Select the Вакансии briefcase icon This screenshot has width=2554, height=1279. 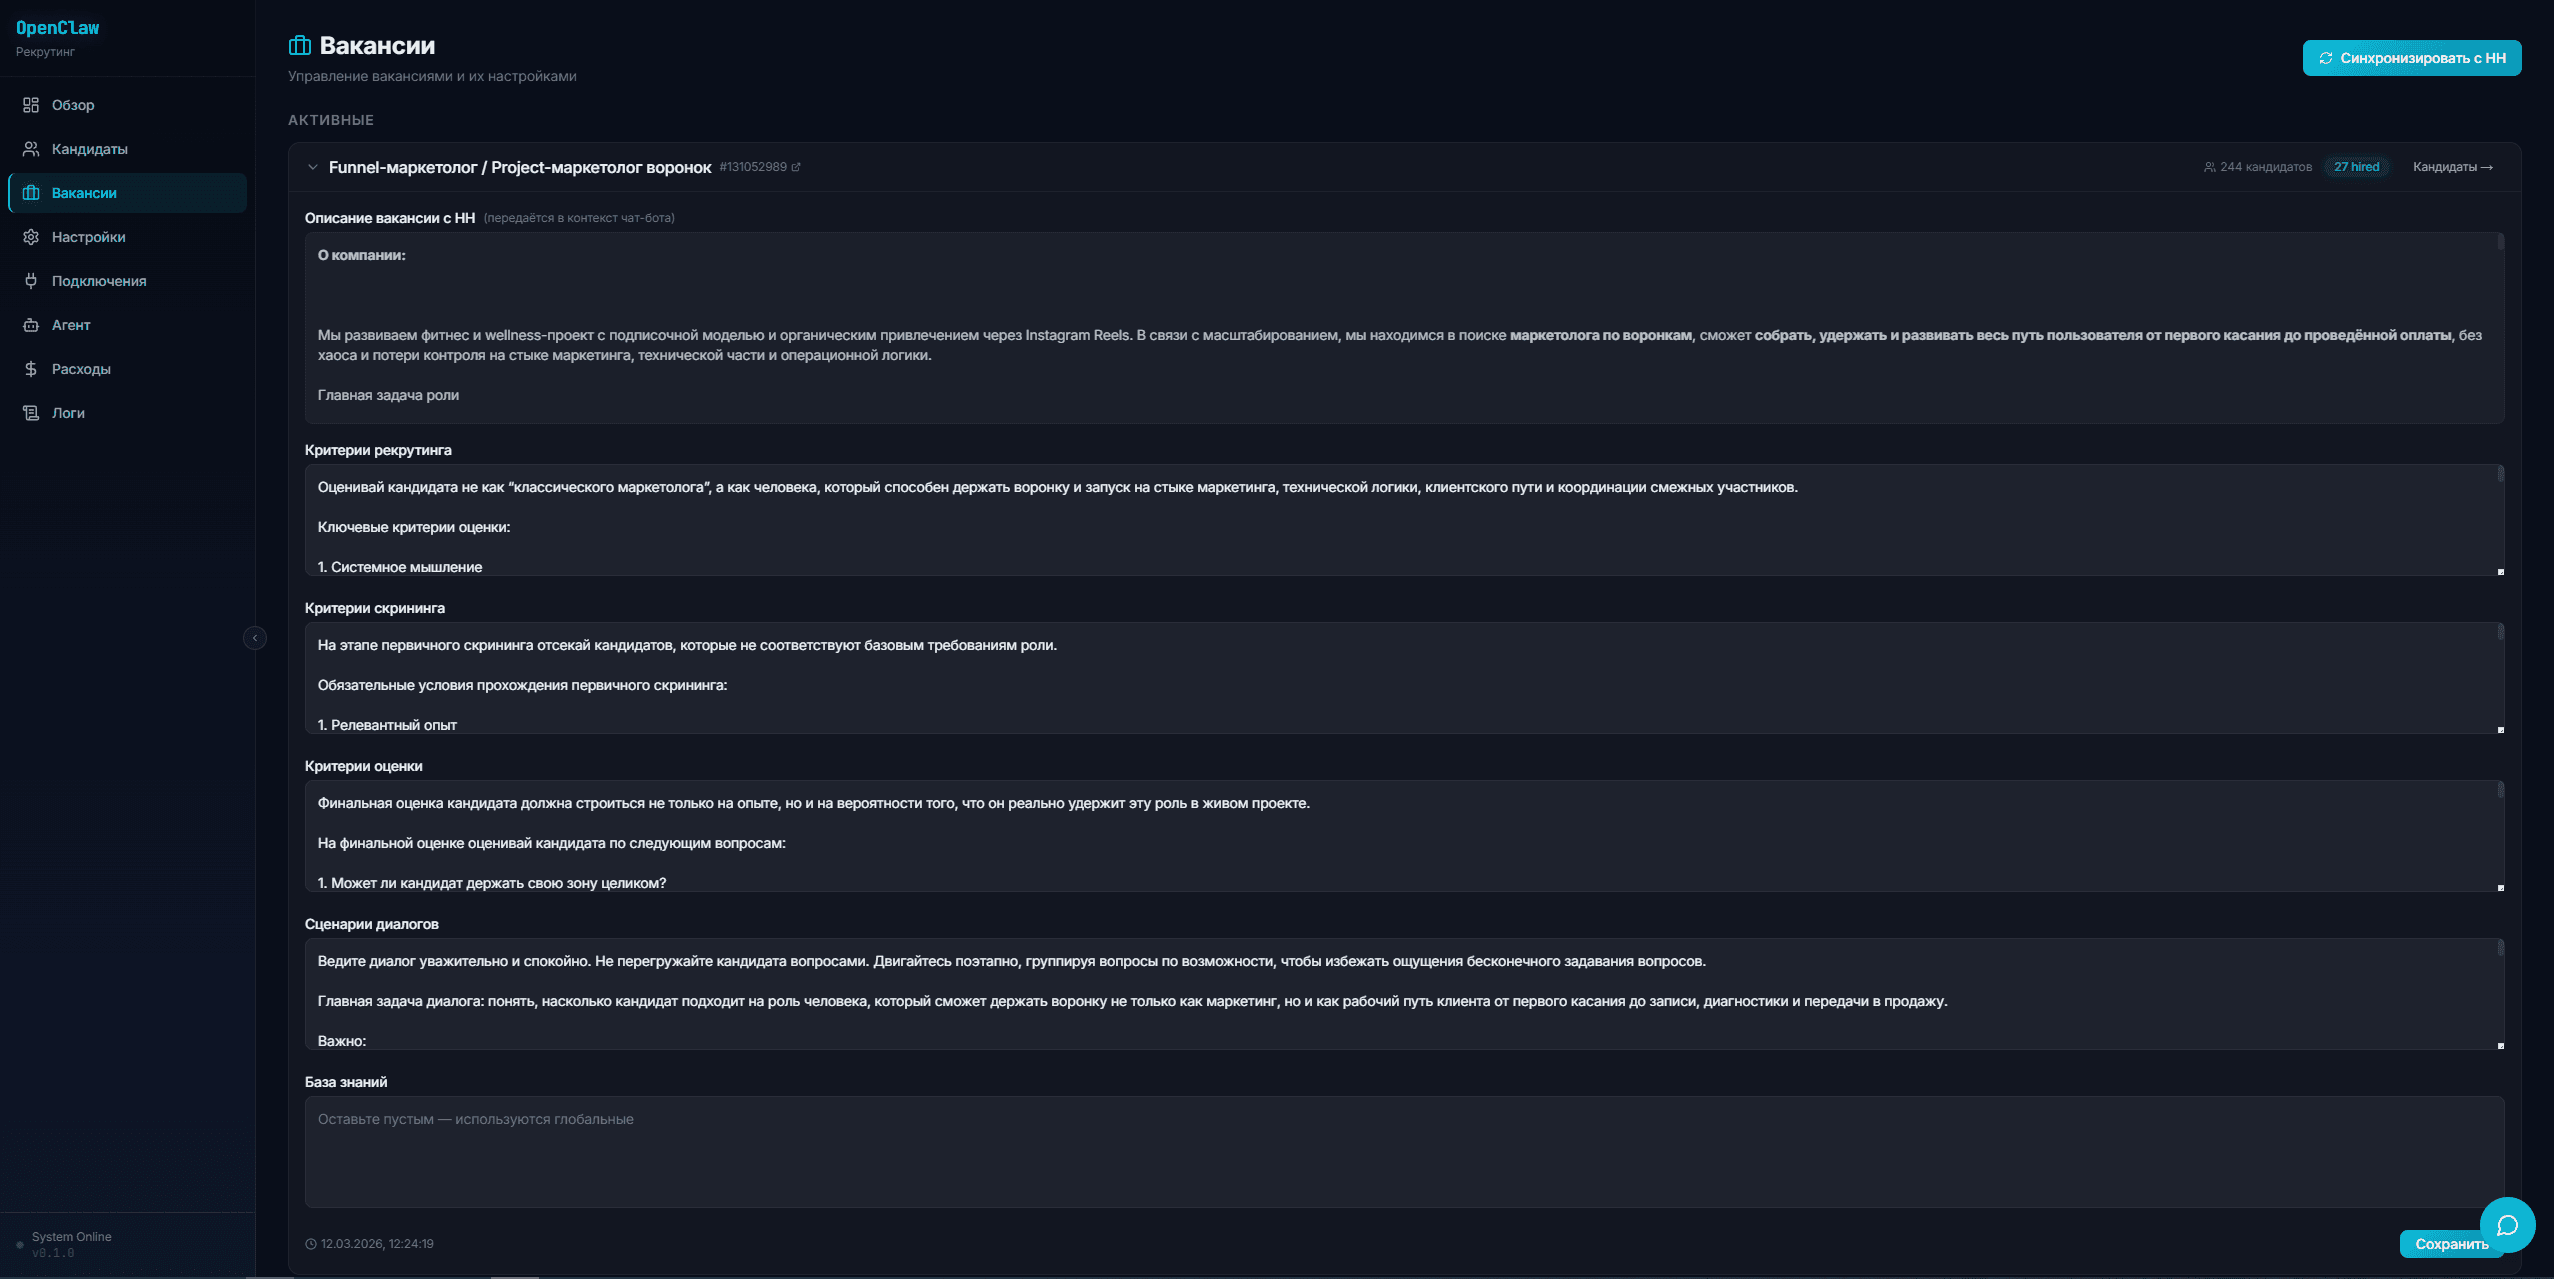click(x=30, y=192)
